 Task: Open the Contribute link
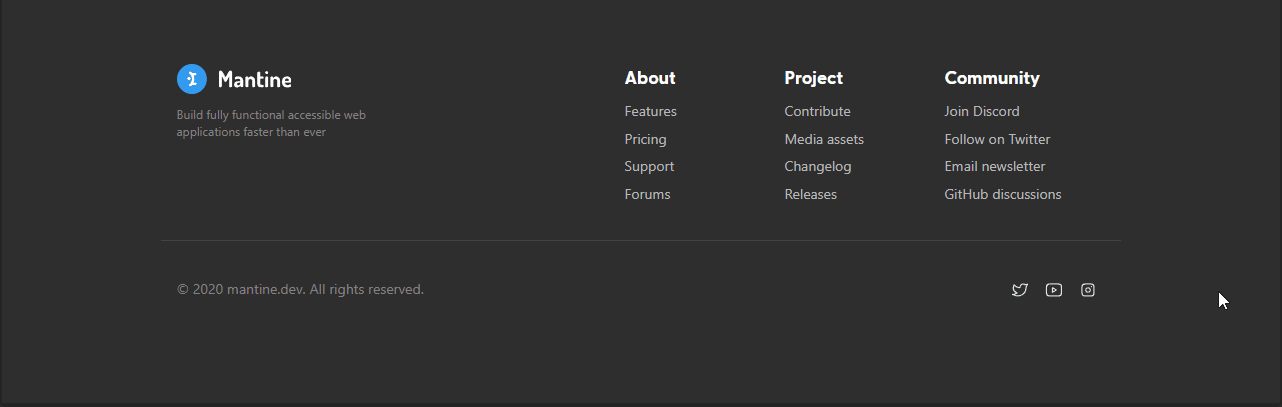tap(818, 111)
